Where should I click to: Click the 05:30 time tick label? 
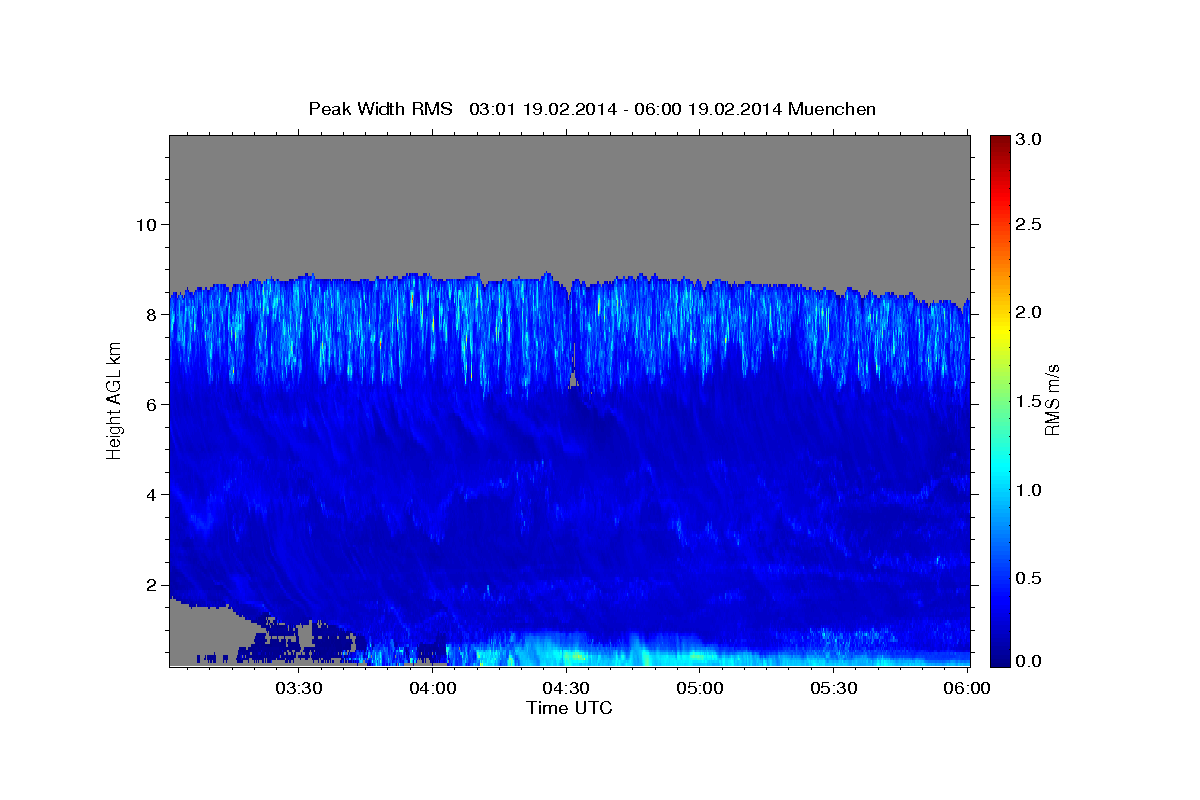point(833,688)
